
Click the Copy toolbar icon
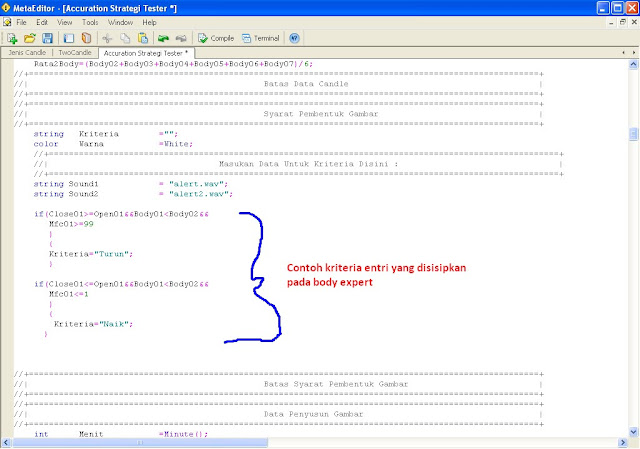[125, 38]
